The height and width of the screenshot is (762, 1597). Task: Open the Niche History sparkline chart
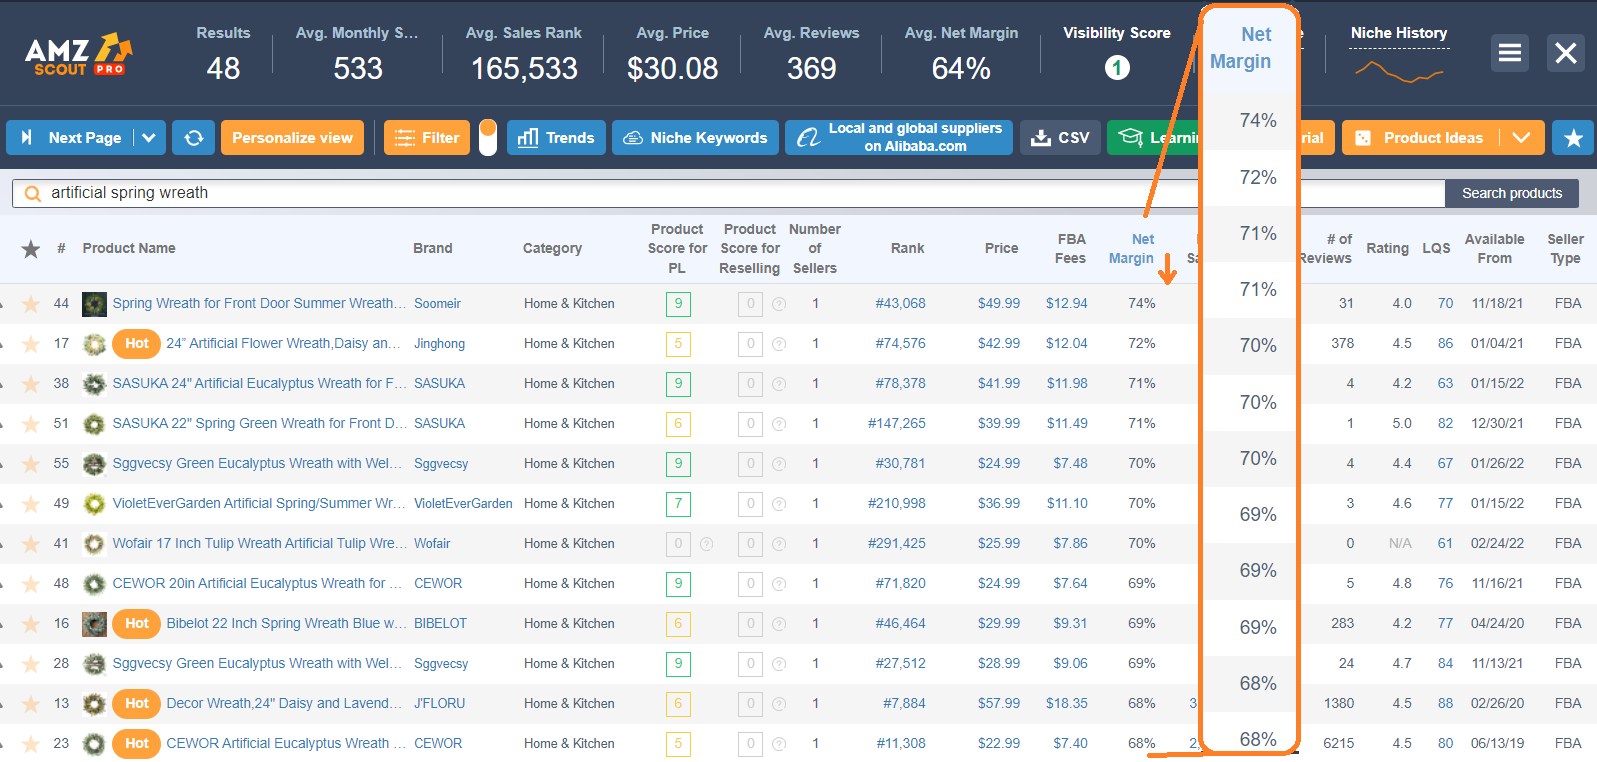coord(1399,72)
